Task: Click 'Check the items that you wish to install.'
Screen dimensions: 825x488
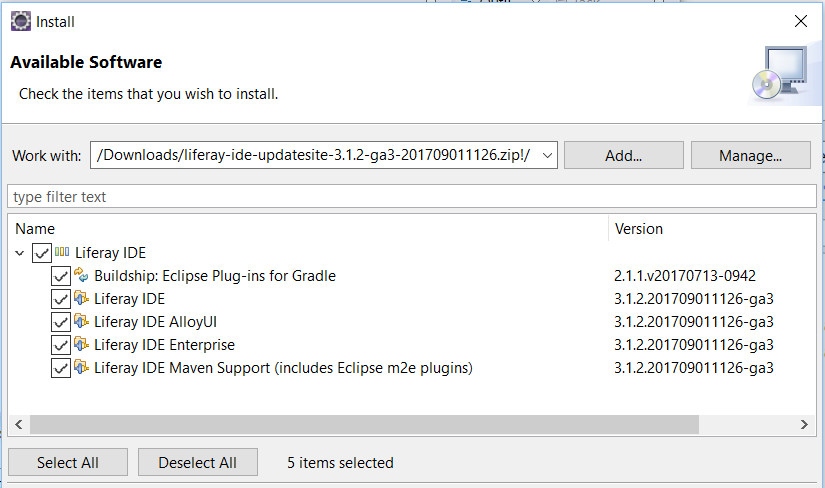Action: pos(148,94)
